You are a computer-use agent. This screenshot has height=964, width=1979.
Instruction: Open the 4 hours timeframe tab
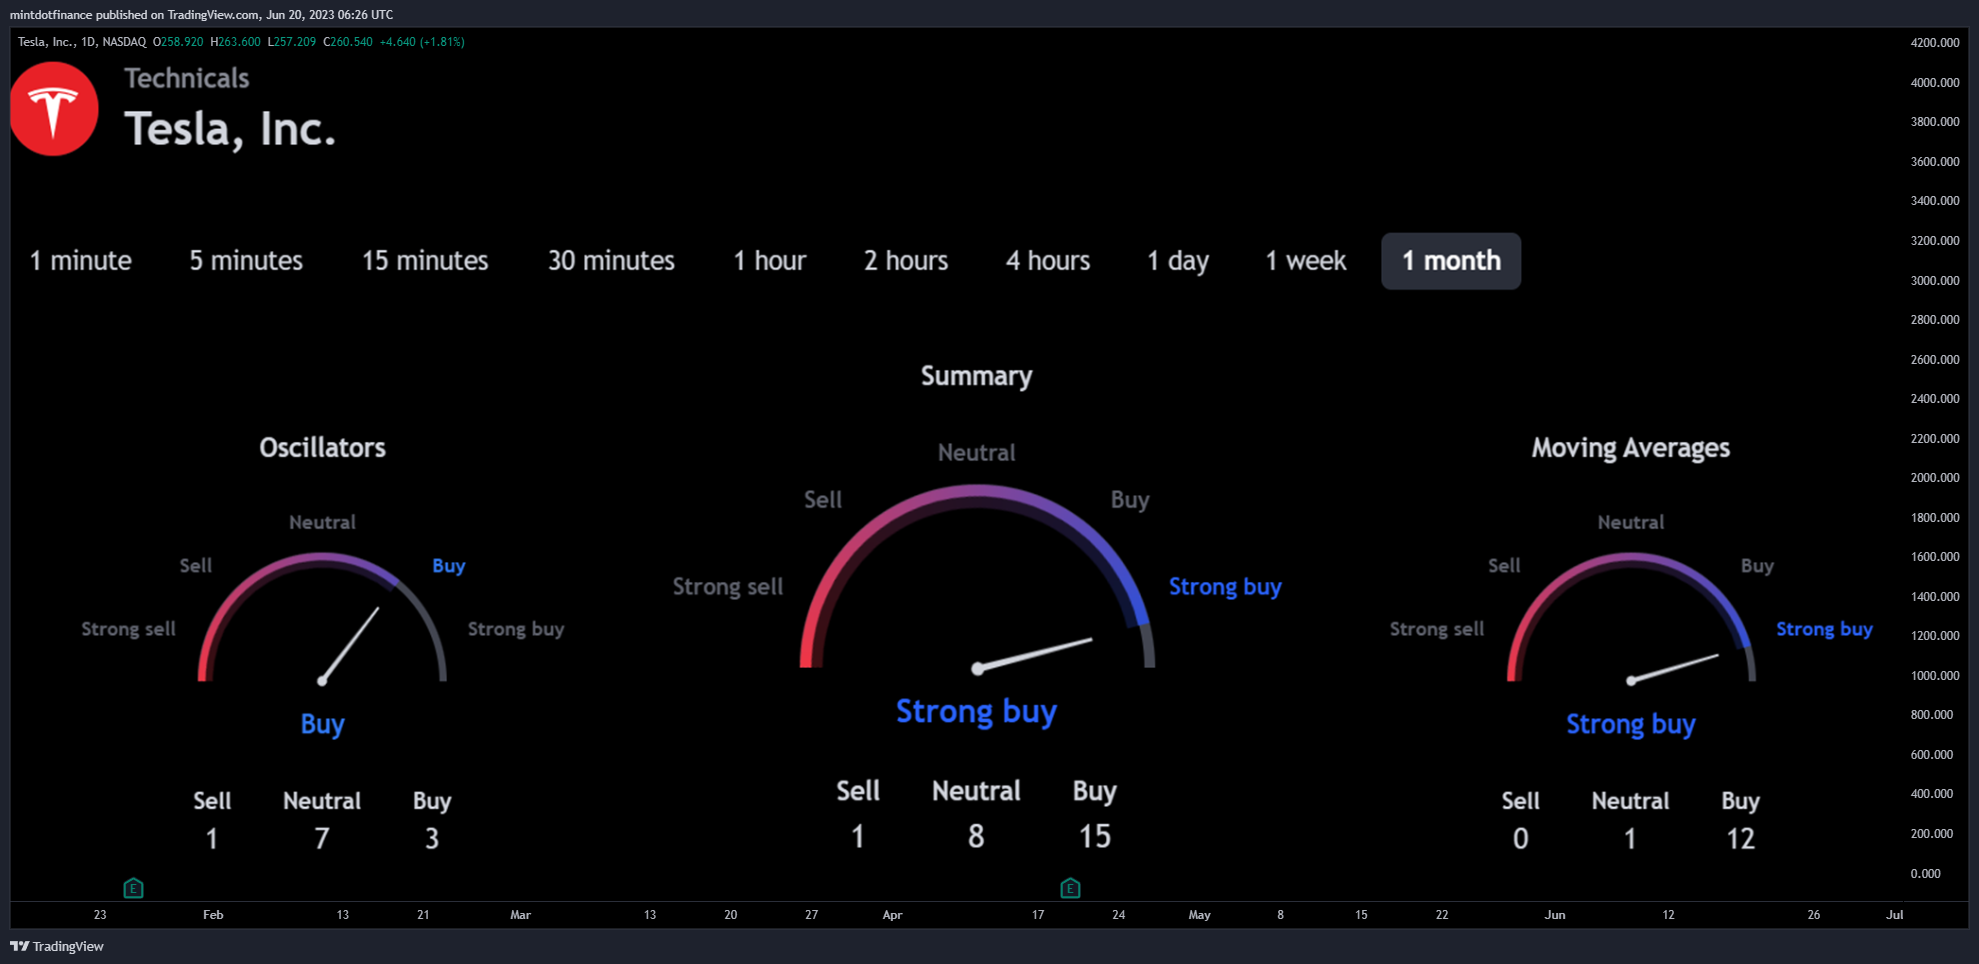coord(1048,261)
